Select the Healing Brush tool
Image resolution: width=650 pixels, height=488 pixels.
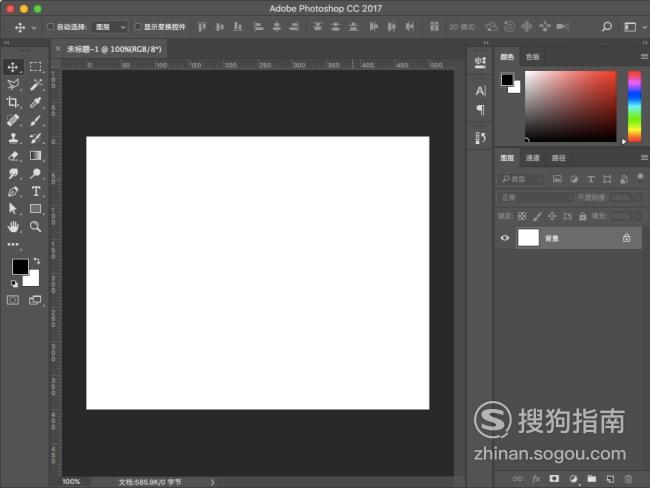click(12, 120)
